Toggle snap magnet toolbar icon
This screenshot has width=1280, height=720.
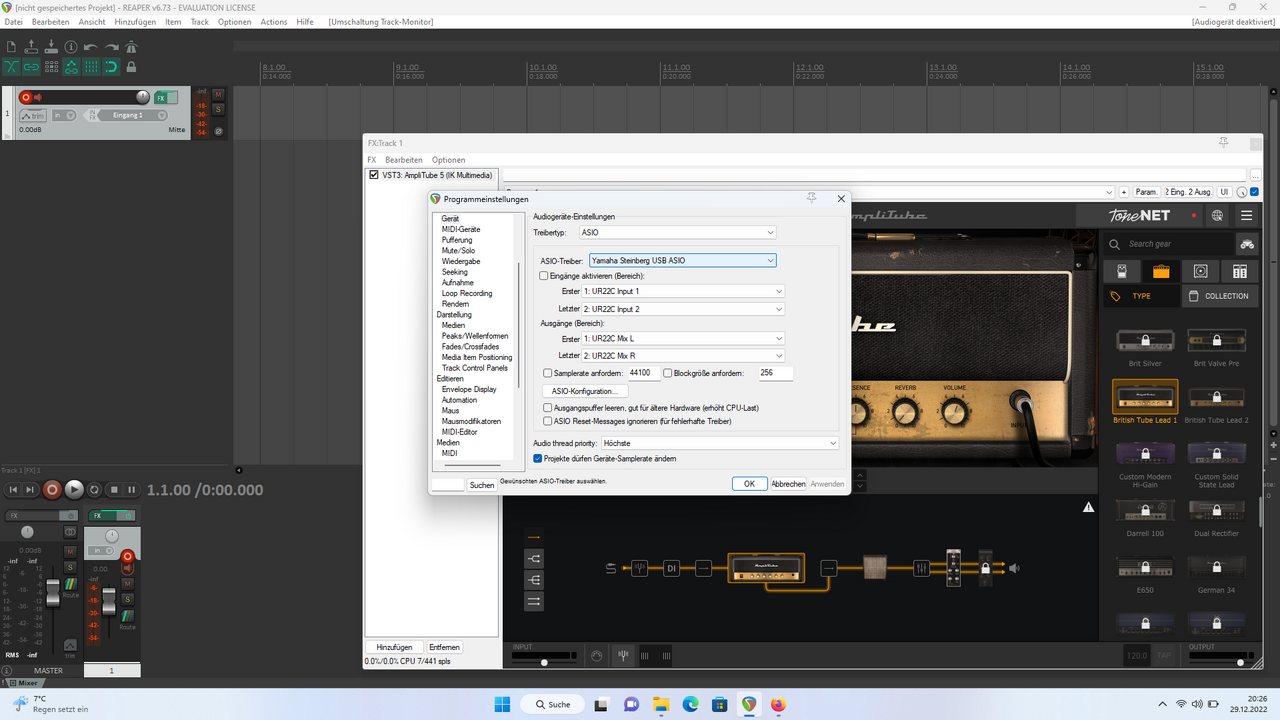[111, 67]
